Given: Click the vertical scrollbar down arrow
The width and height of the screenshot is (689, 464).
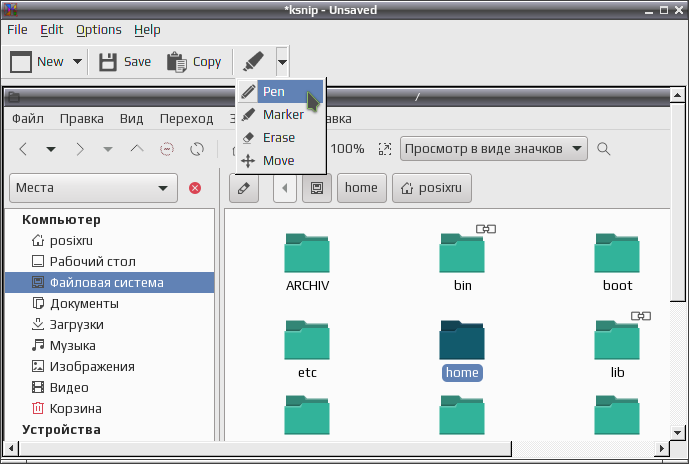Looking at the screenshot, I should [678, 433].
